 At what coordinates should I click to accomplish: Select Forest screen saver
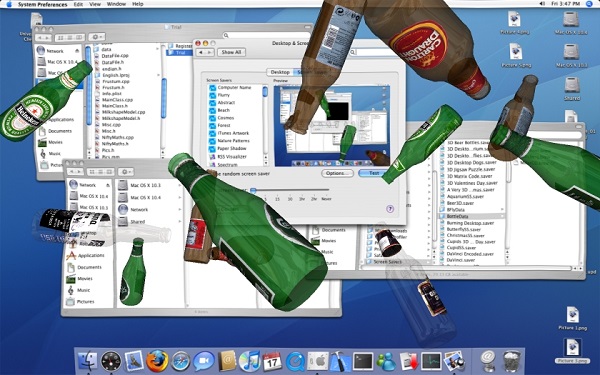click(x=224, y=126)
